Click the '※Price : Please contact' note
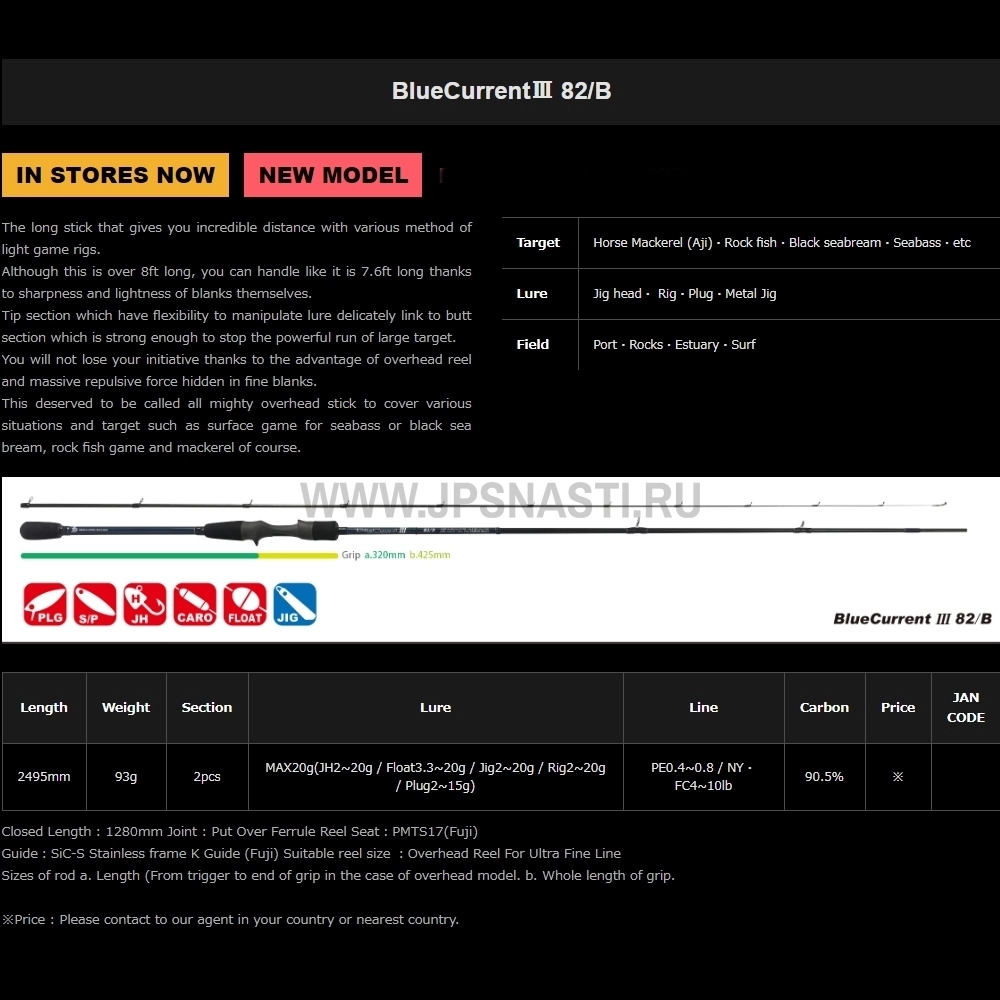The width and height of the screenshot is (1000, 1000). point(230,920)
